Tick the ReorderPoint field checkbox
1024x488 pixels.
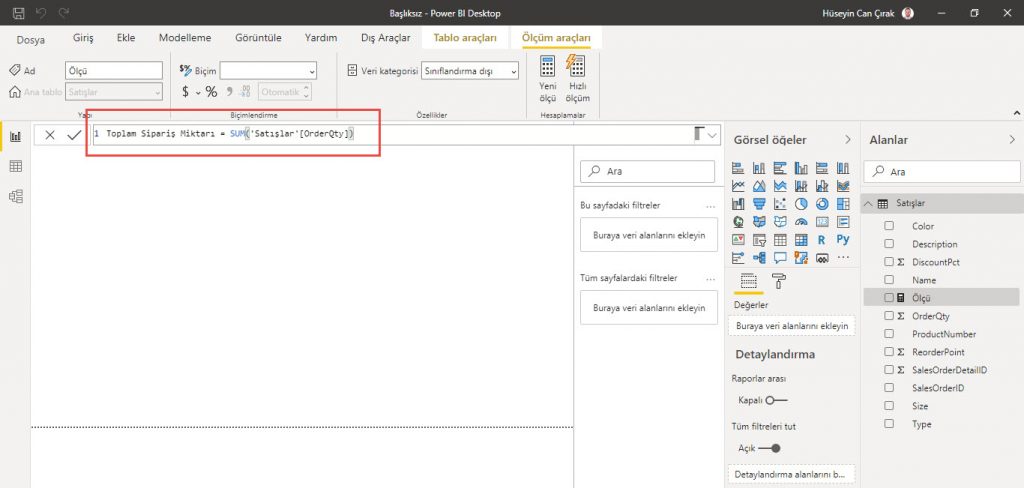pyautogui.click(x=889, y=351)
